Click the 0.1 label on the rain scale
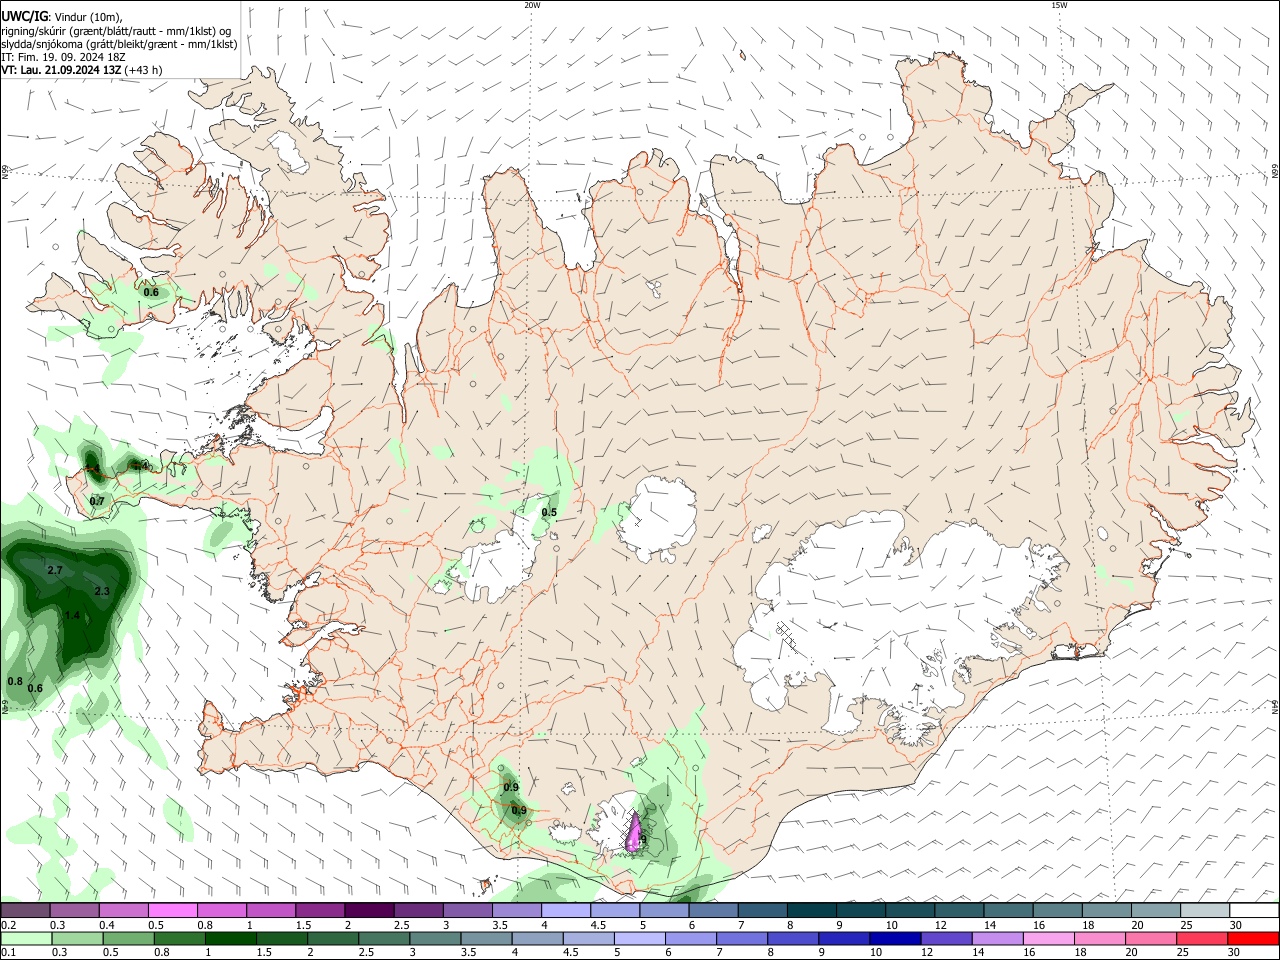 (x=8, y=953)
